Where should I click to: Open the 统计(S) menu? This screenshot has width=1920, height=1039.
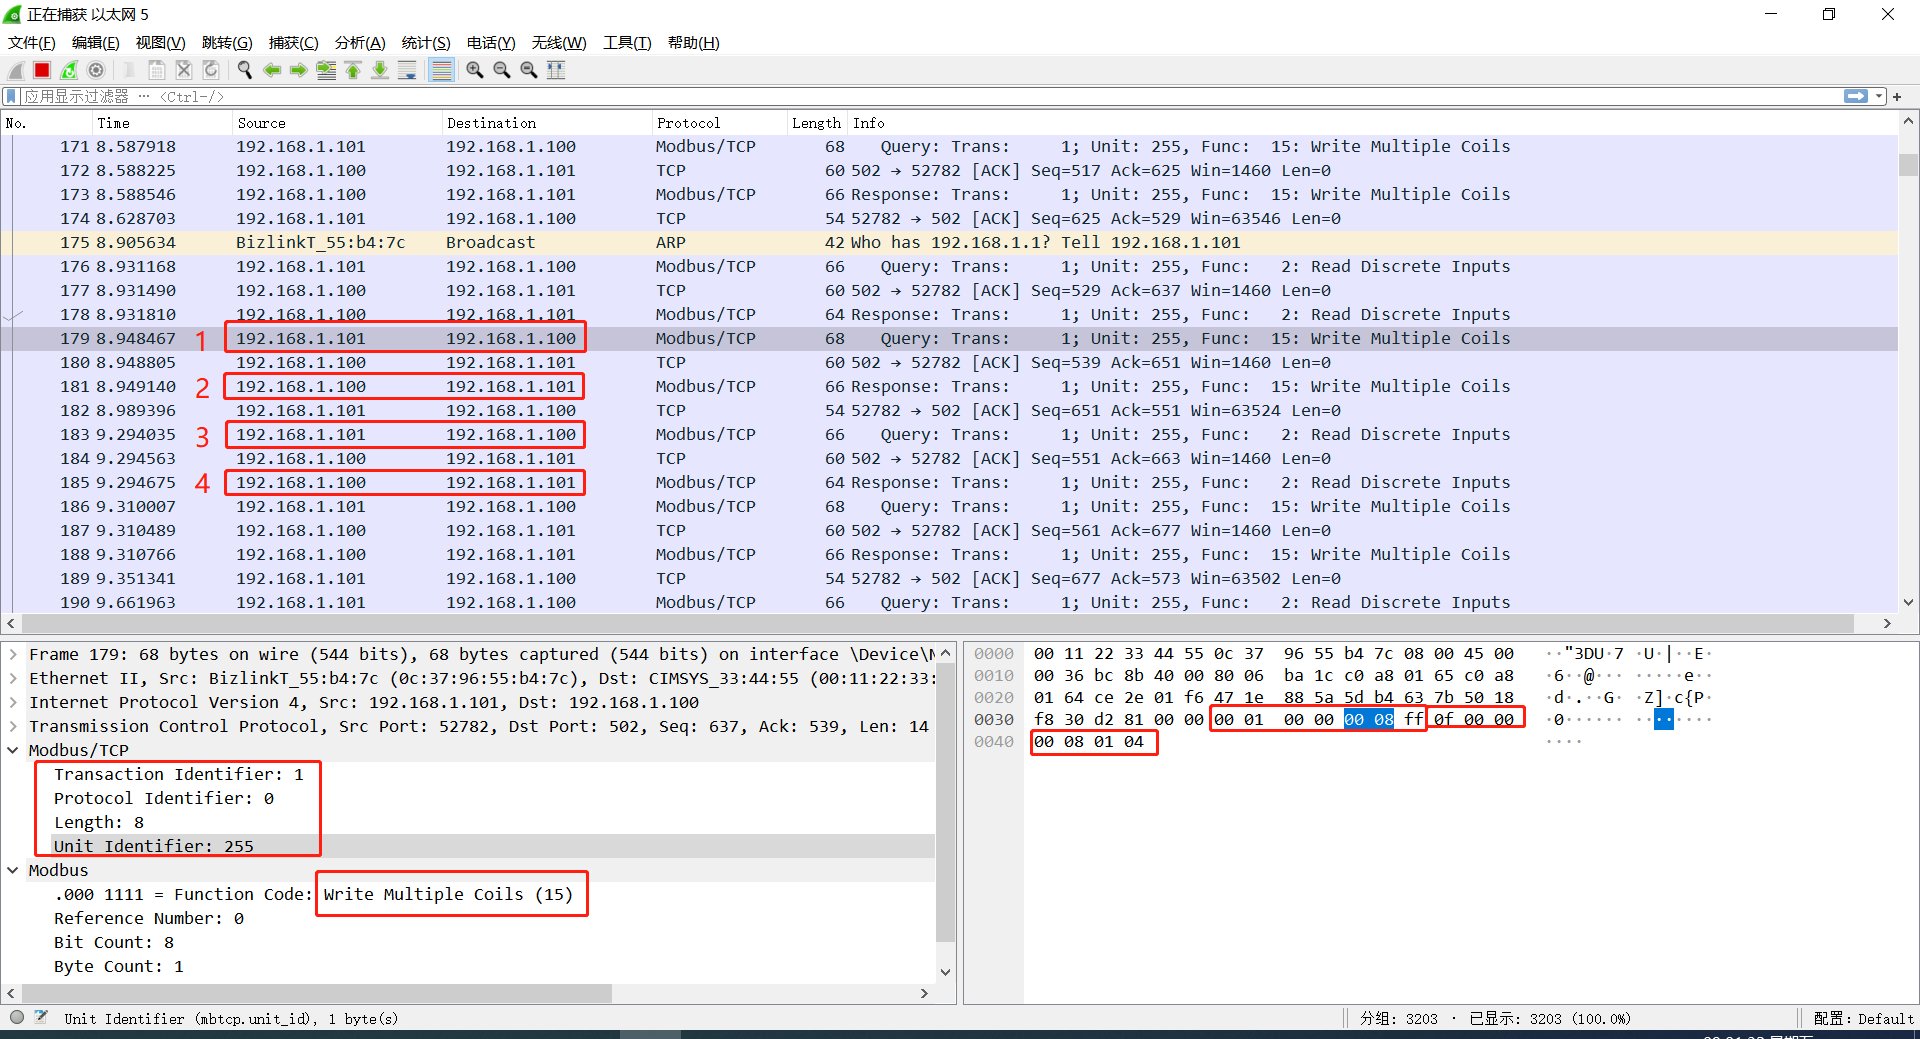[425, 42]
